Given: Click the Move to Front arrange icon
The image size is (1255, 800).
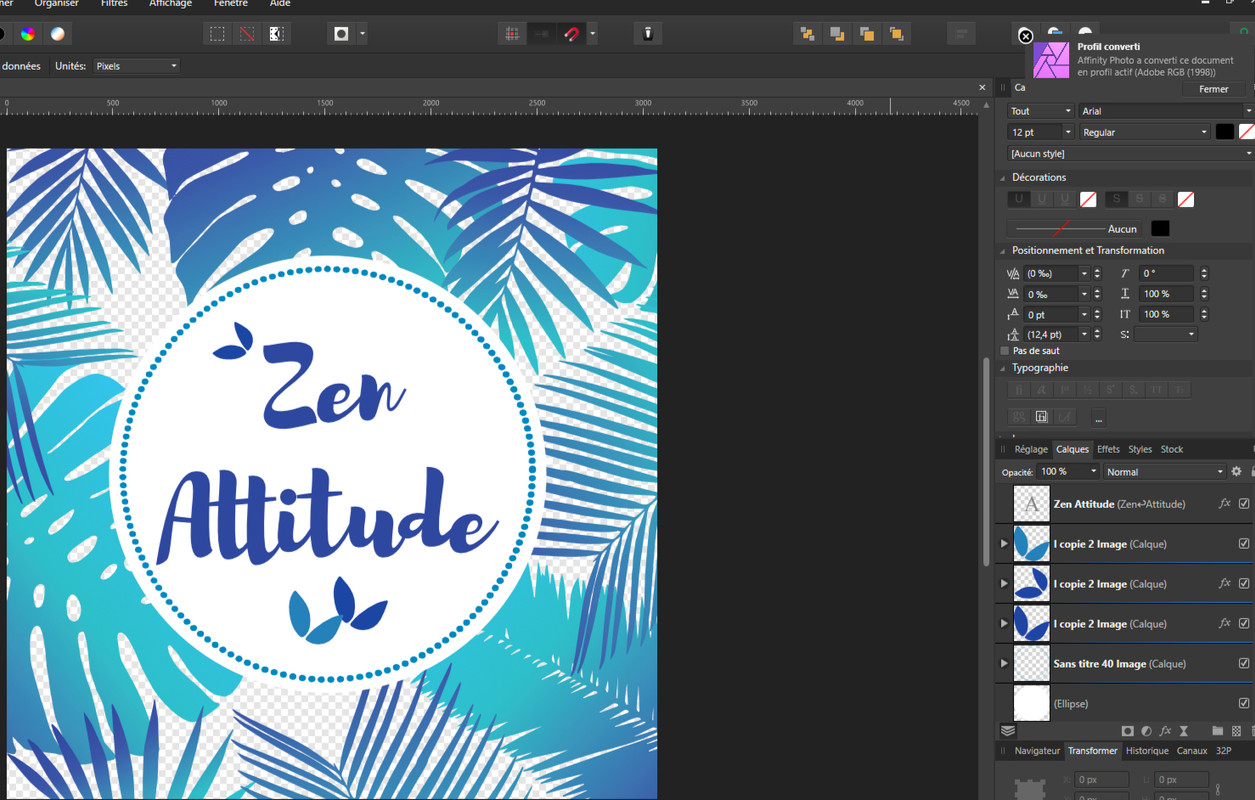Looking at the screenshot, I should click(896, 34).
